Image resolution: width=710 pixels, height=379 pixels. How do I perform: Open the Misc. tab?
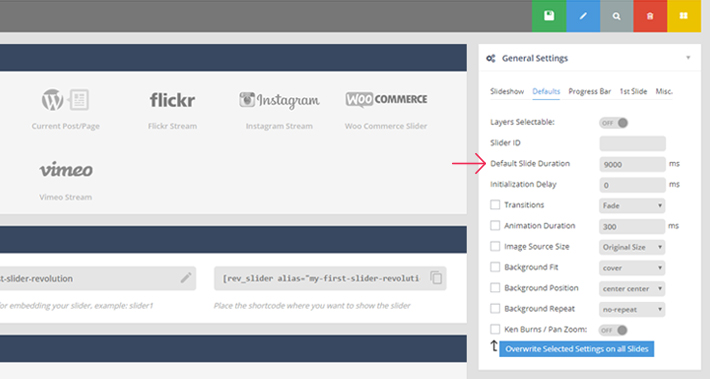point(664,91)
